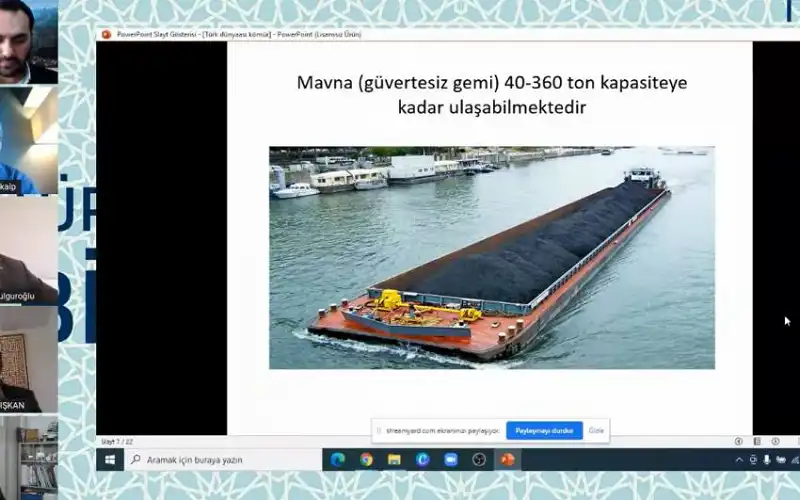This screenshot has height=500, width=800.
Task: Click the coal barge photo on the slide
Action: coord(491,257)
